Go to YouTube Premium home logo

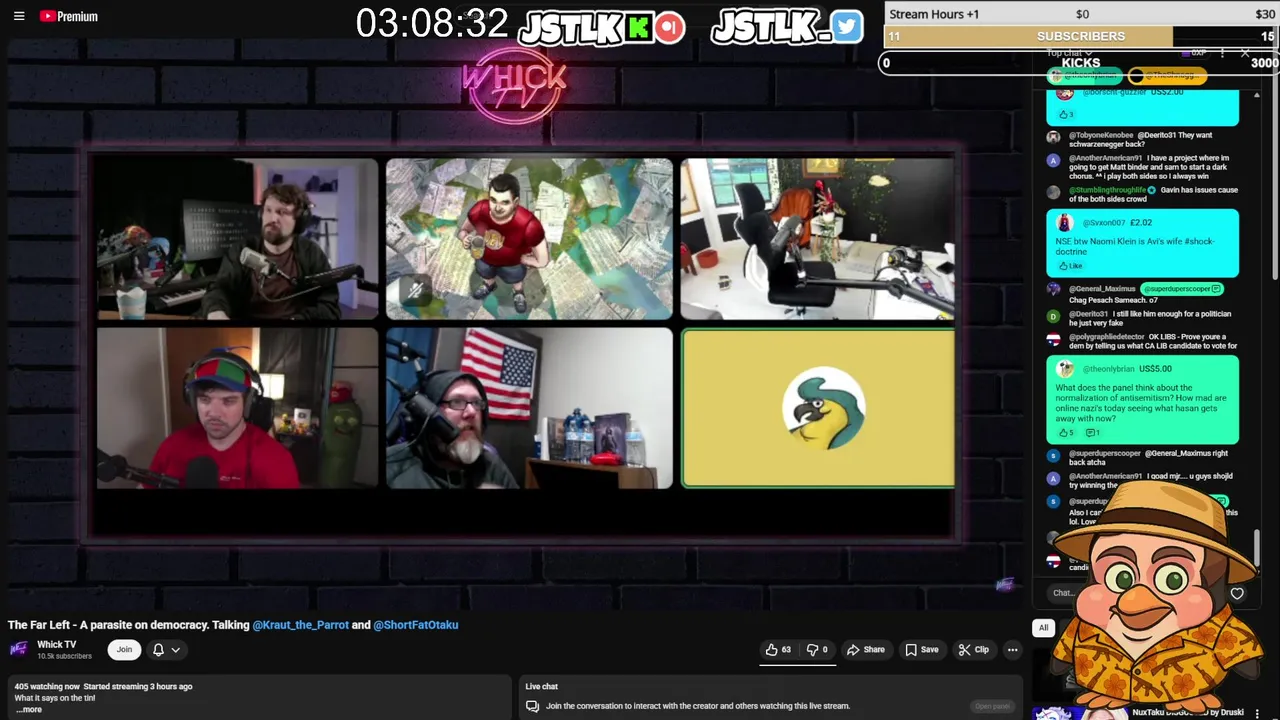click(x=69, y=16)
